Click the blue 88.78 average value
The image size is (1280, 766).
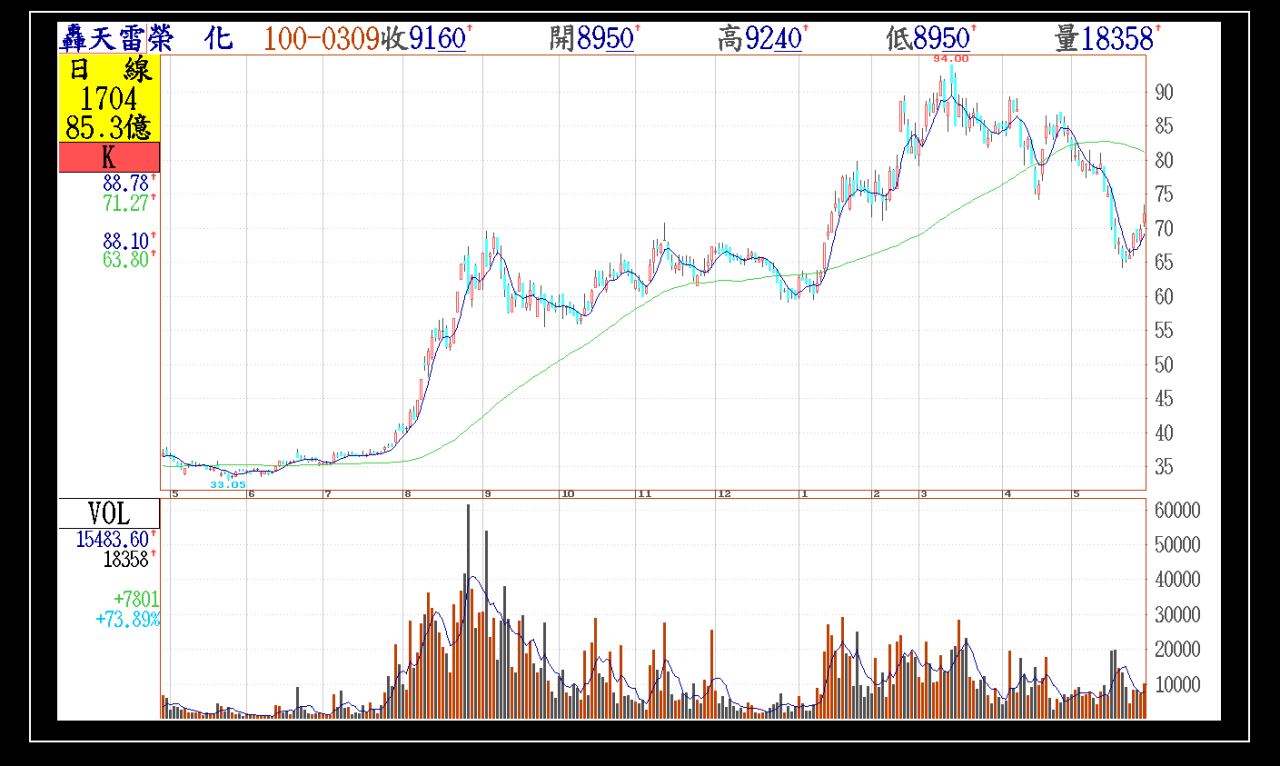click(125, 183)
